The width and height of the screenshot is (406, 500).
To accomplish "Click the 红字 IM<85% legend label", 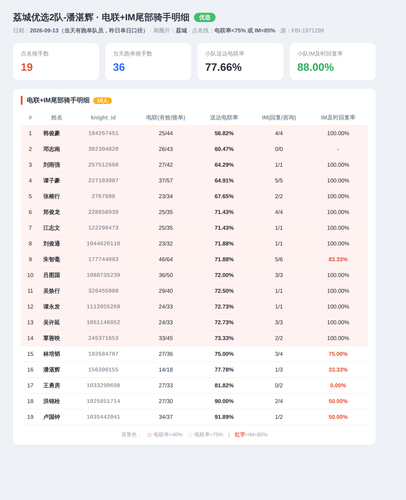I will pos(251,435).
